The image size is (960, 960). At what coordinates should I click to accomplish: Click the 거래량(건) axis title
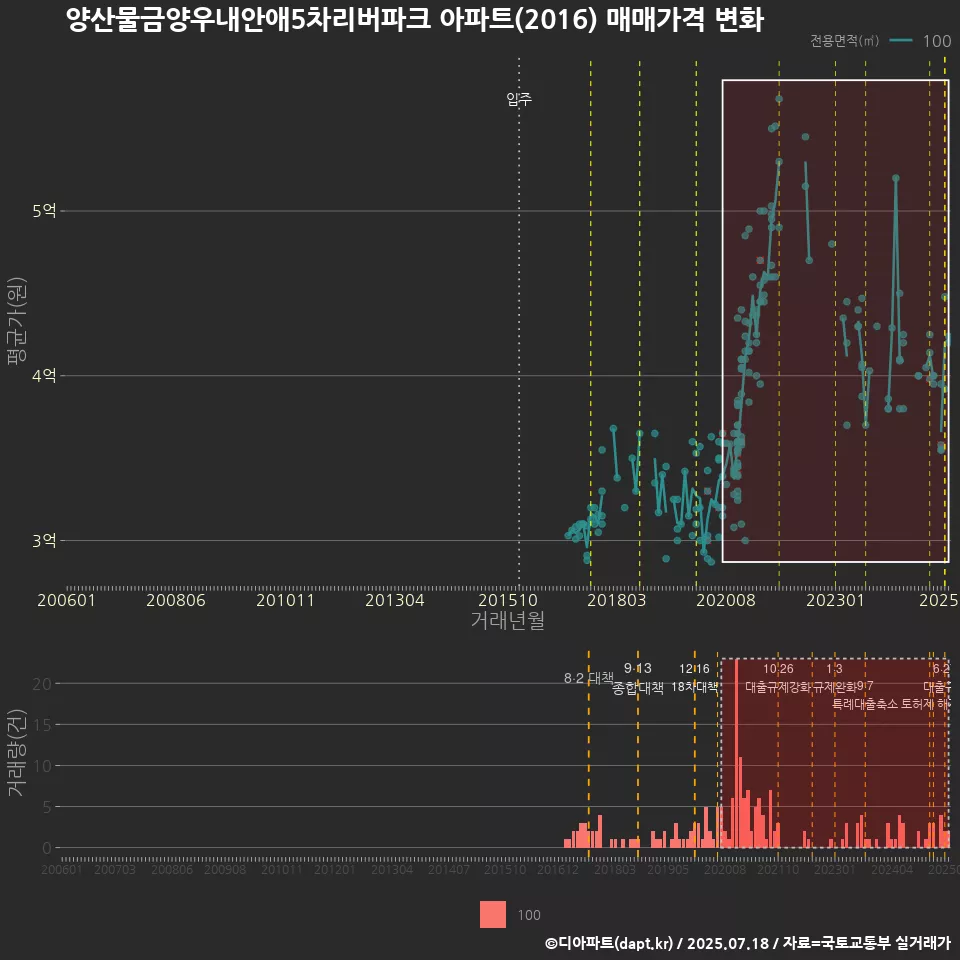point(17,753)
